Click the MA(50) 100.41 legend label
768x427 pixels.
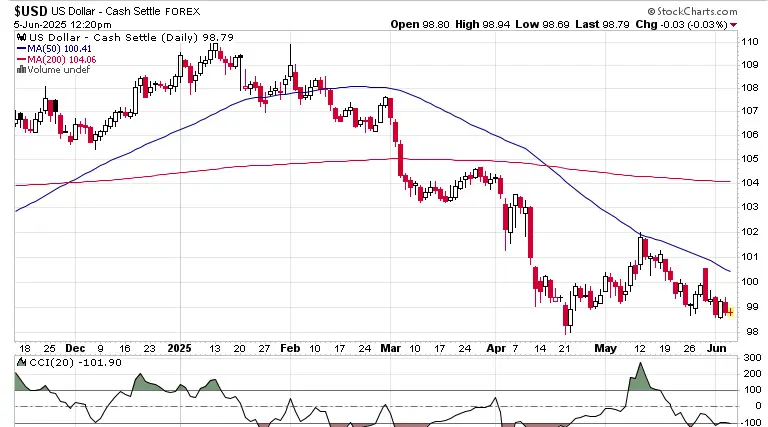pos(59,48)
